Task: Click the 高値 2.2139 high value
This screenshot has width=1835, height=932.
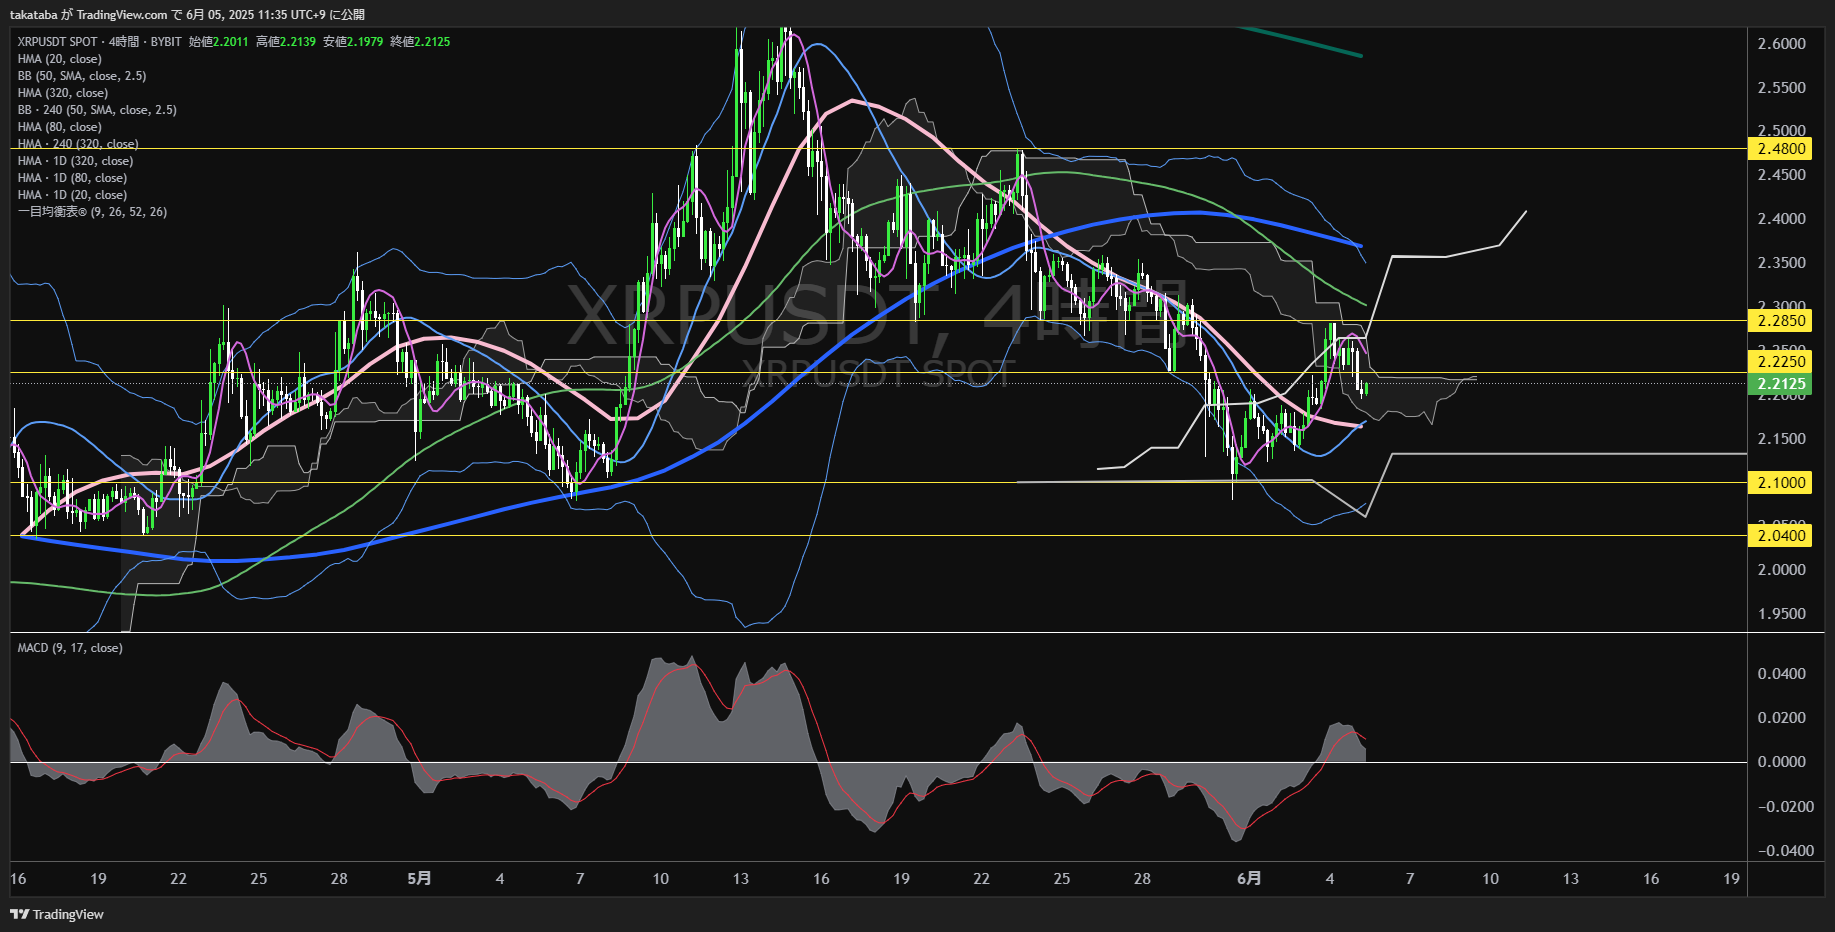Action: 286,42
